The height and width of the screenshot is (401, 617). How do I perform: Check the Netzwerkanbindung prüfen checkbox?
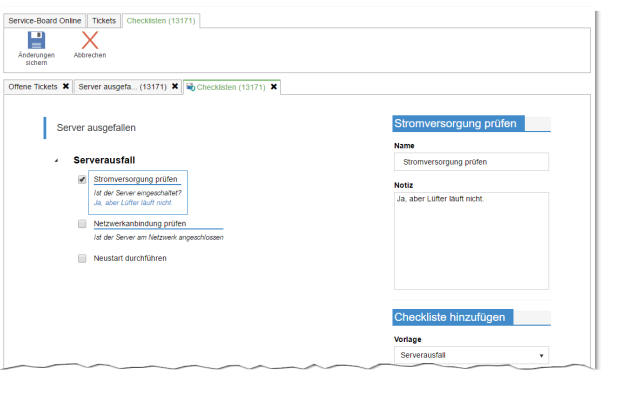pos(82,225)
